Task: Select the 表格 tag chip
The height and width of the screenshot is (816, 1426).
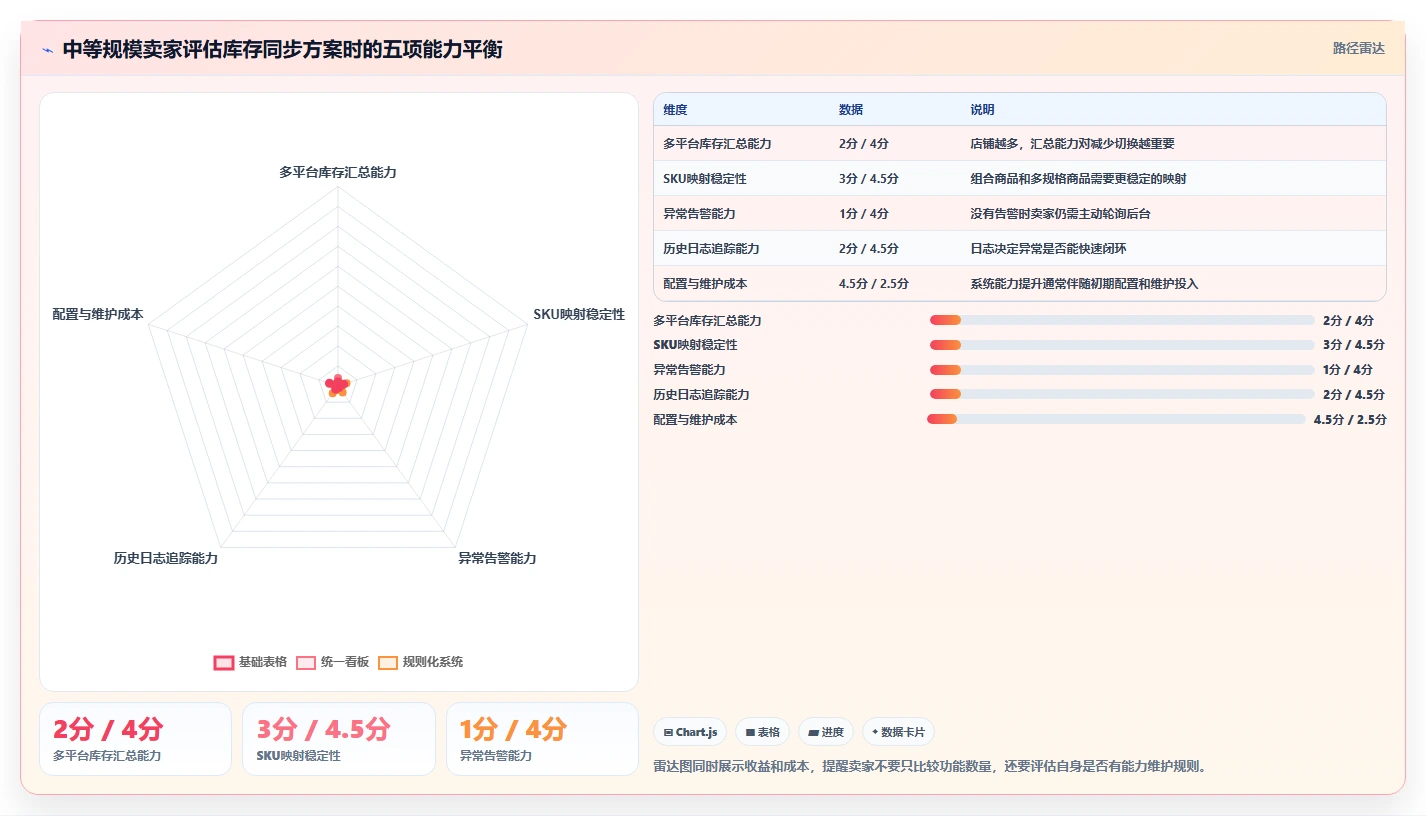Action: click(x=762, y=732)
